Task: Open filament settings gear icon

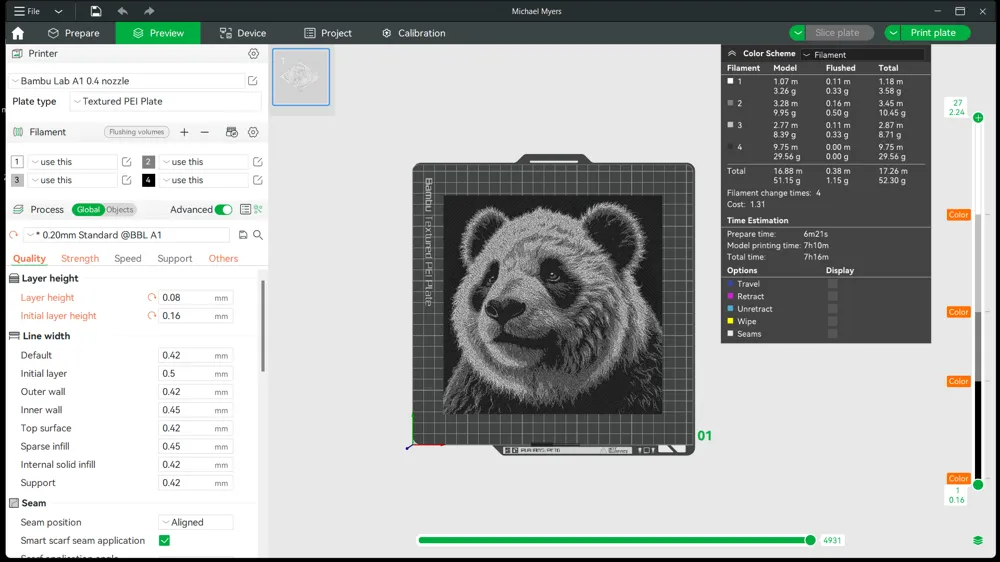Action: (253, 132)
